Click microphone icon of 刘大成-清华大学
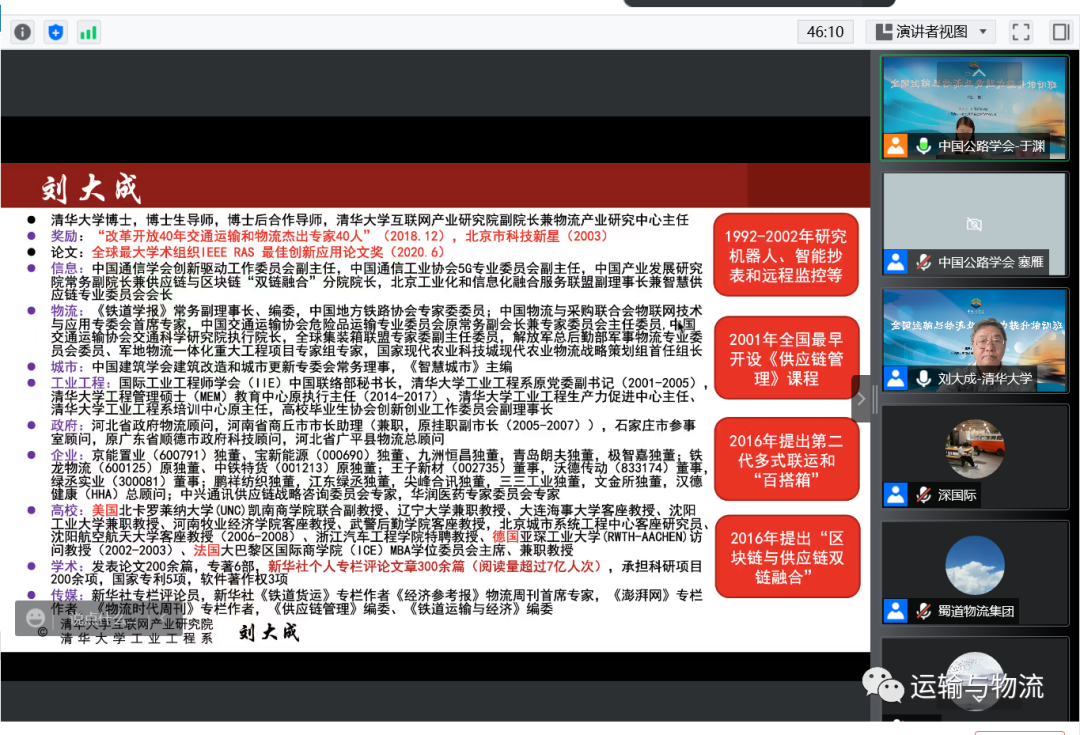Viewport: 1080px width, 735px height. click(x=924, y=378)
